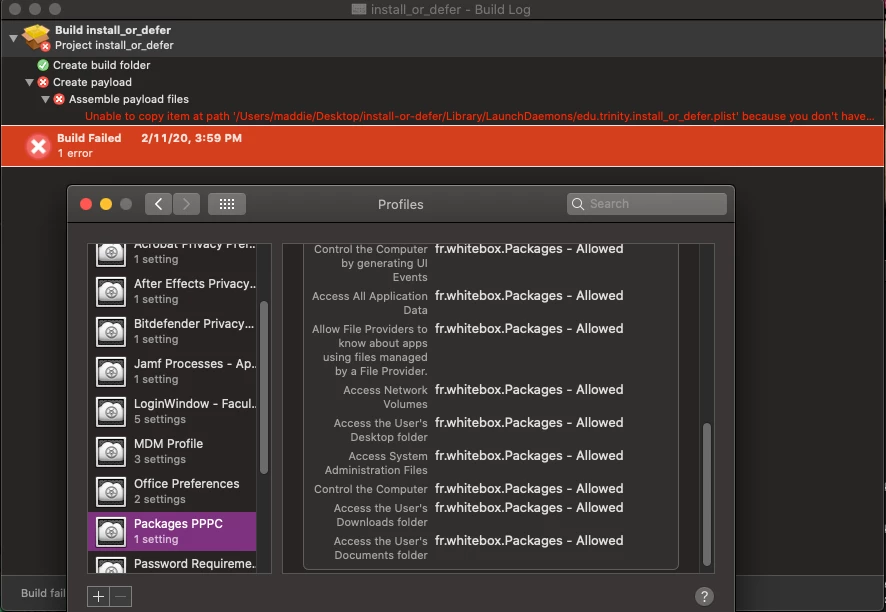Select the MDM Profile entry
The width and height of the screenshot is (886, 612).
(172, 452)
